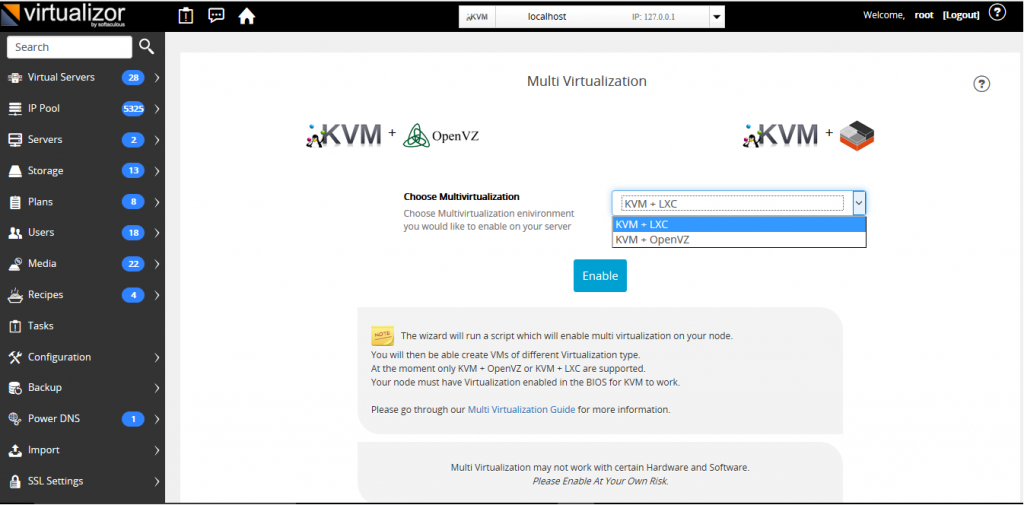The height and width of the screenshot is (505, 1024).
Task: Open the Multi Virtualization Guide link
Action: (x=521, y=410)
